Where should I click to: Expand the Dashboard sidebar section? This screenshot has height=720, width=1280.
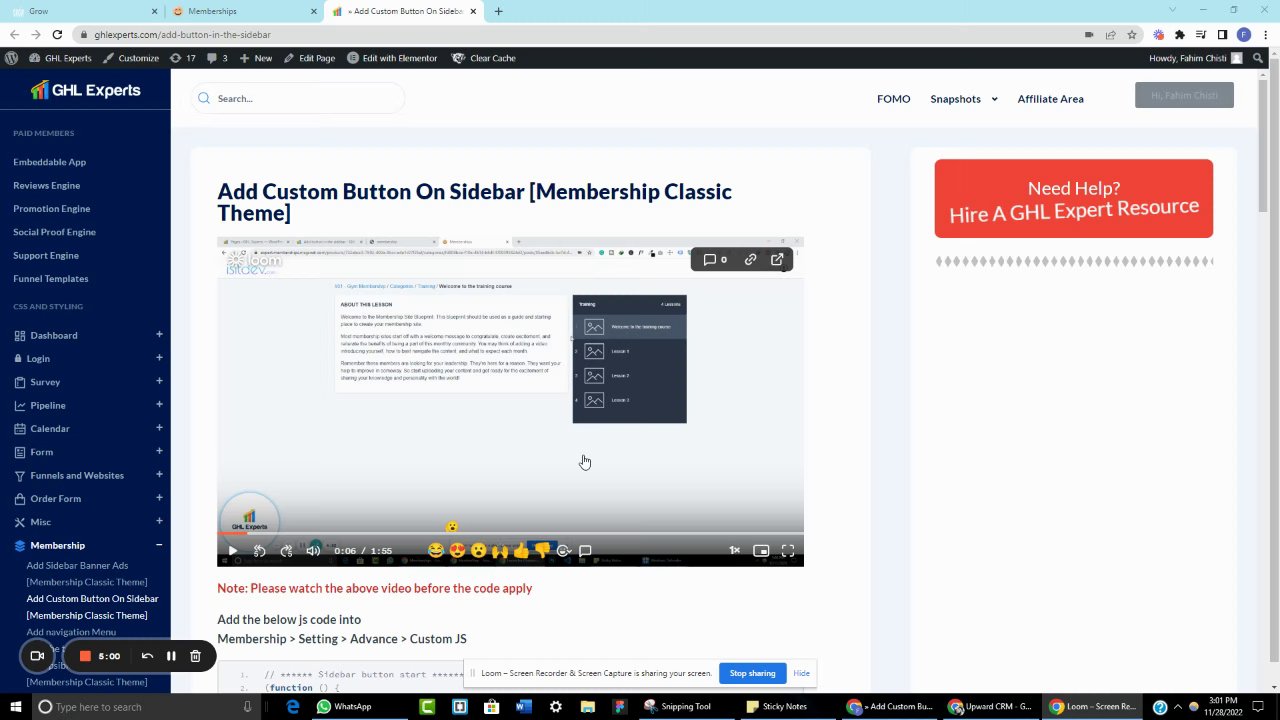159,335
